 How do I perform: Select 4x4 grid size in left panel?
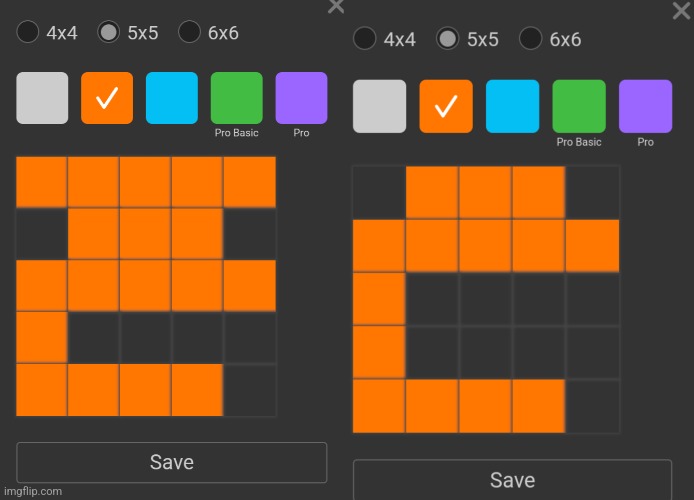(x=29, y=32)
